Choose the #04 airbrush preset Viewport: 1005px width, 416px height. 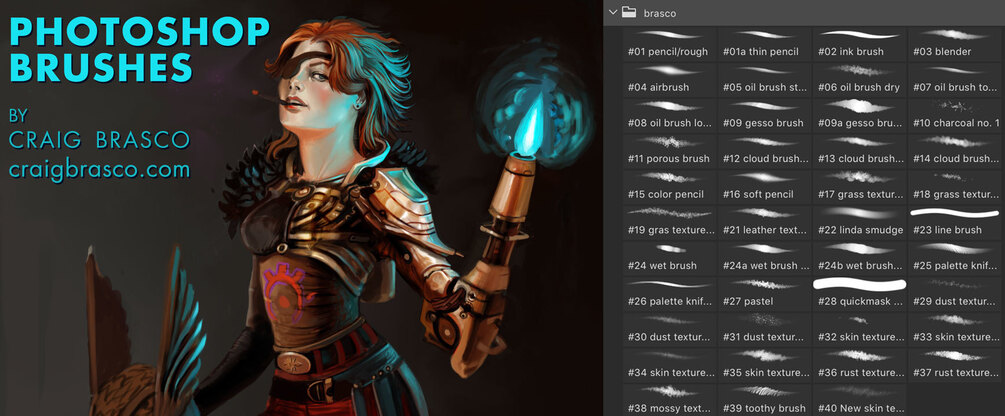pos(670,79)
